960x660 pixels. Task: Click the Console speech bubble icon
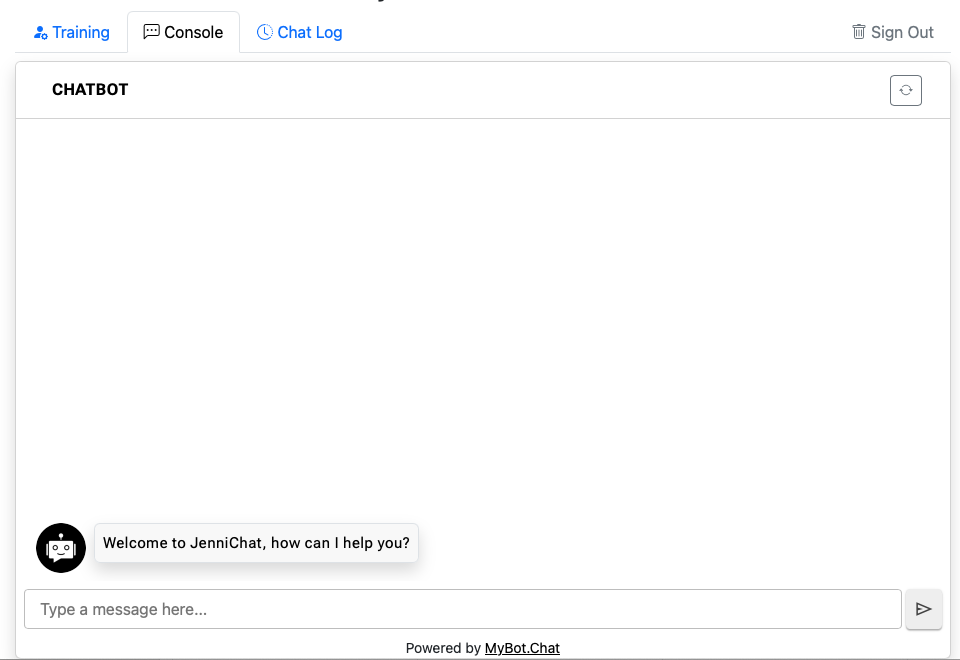point(151,31)
